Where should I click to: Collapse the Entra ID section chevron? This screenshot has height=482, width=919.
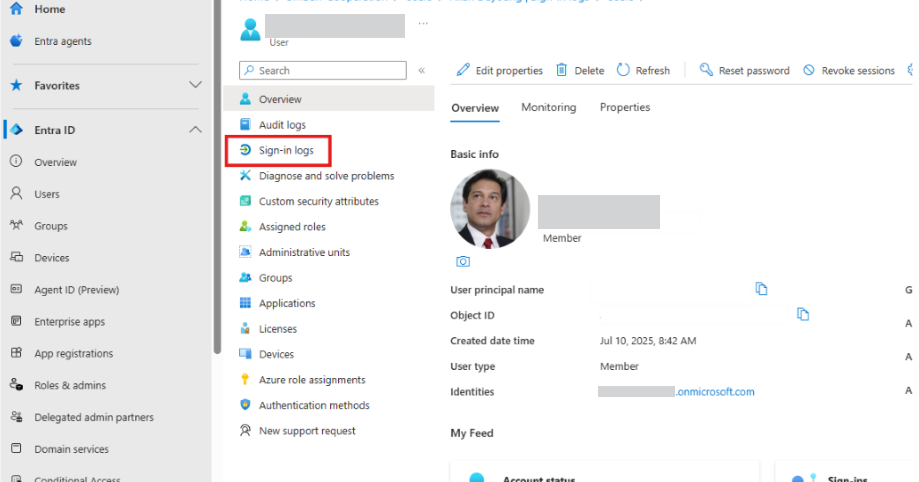195,130
